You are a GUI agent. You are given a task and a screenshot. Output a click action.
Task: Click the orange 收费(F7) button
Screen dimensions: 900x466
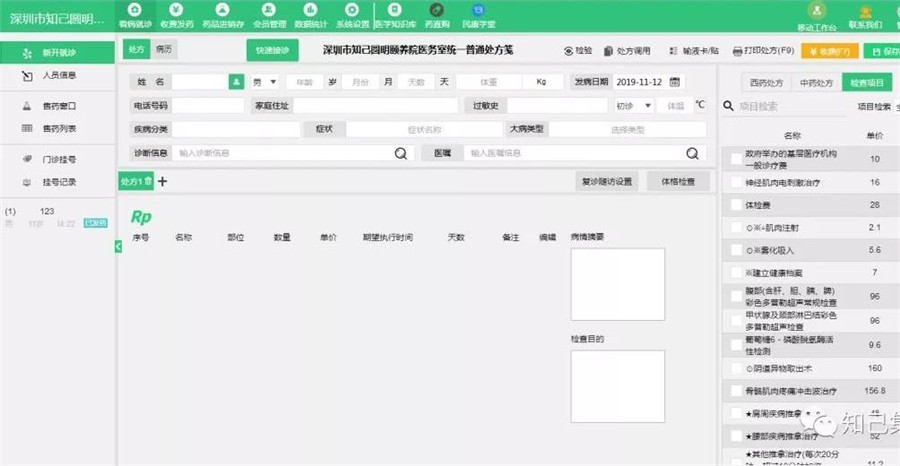pyautogui.click(x=830, y=51)
